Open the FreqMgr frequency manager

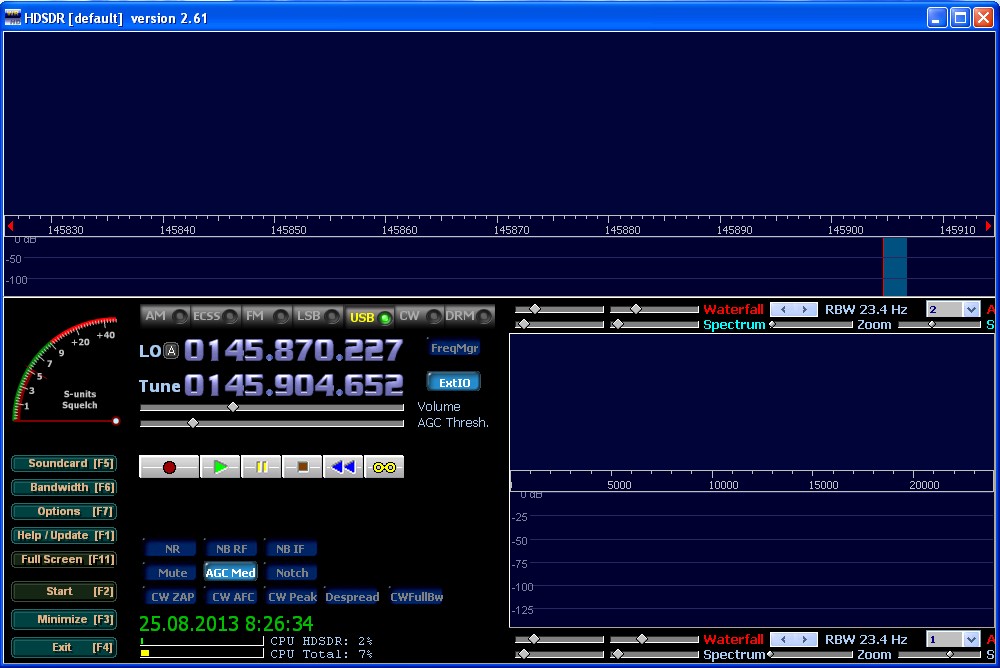point(455,348)
